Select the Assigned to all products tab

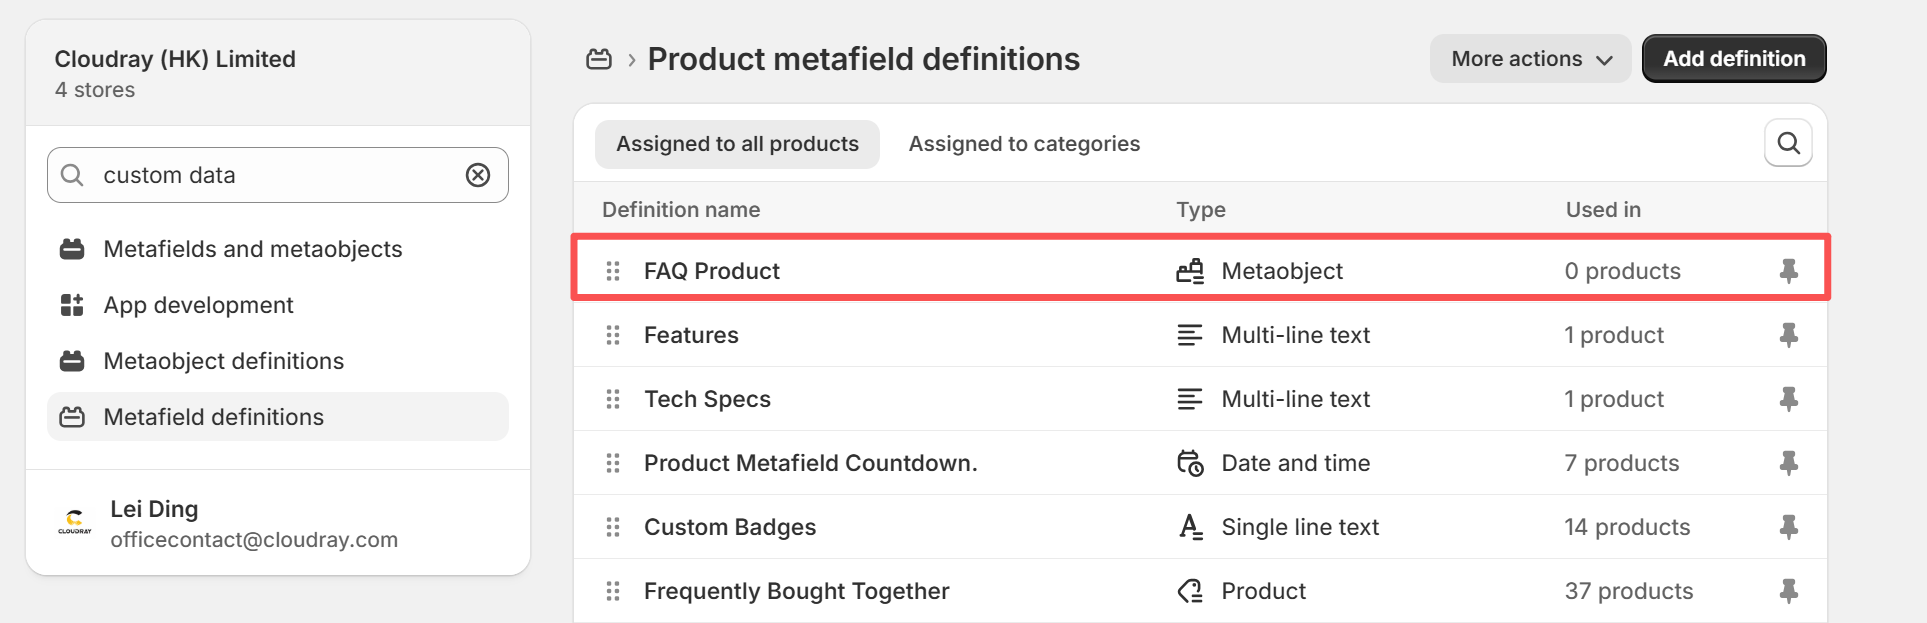point(737,144)
